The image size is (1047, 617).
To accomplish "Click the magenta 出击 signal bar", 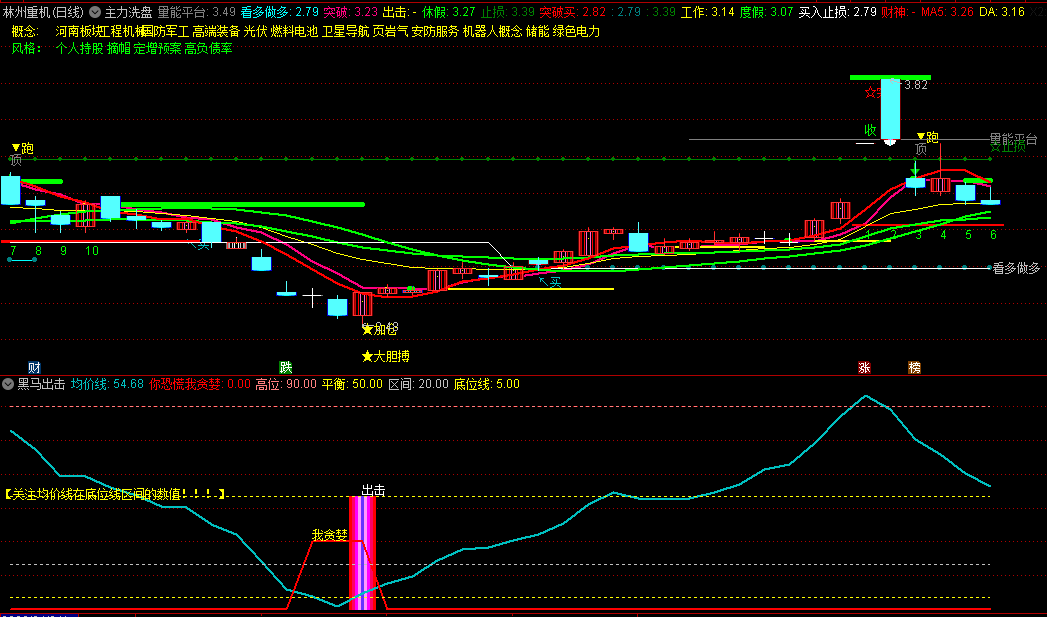I will pos(363,553).
